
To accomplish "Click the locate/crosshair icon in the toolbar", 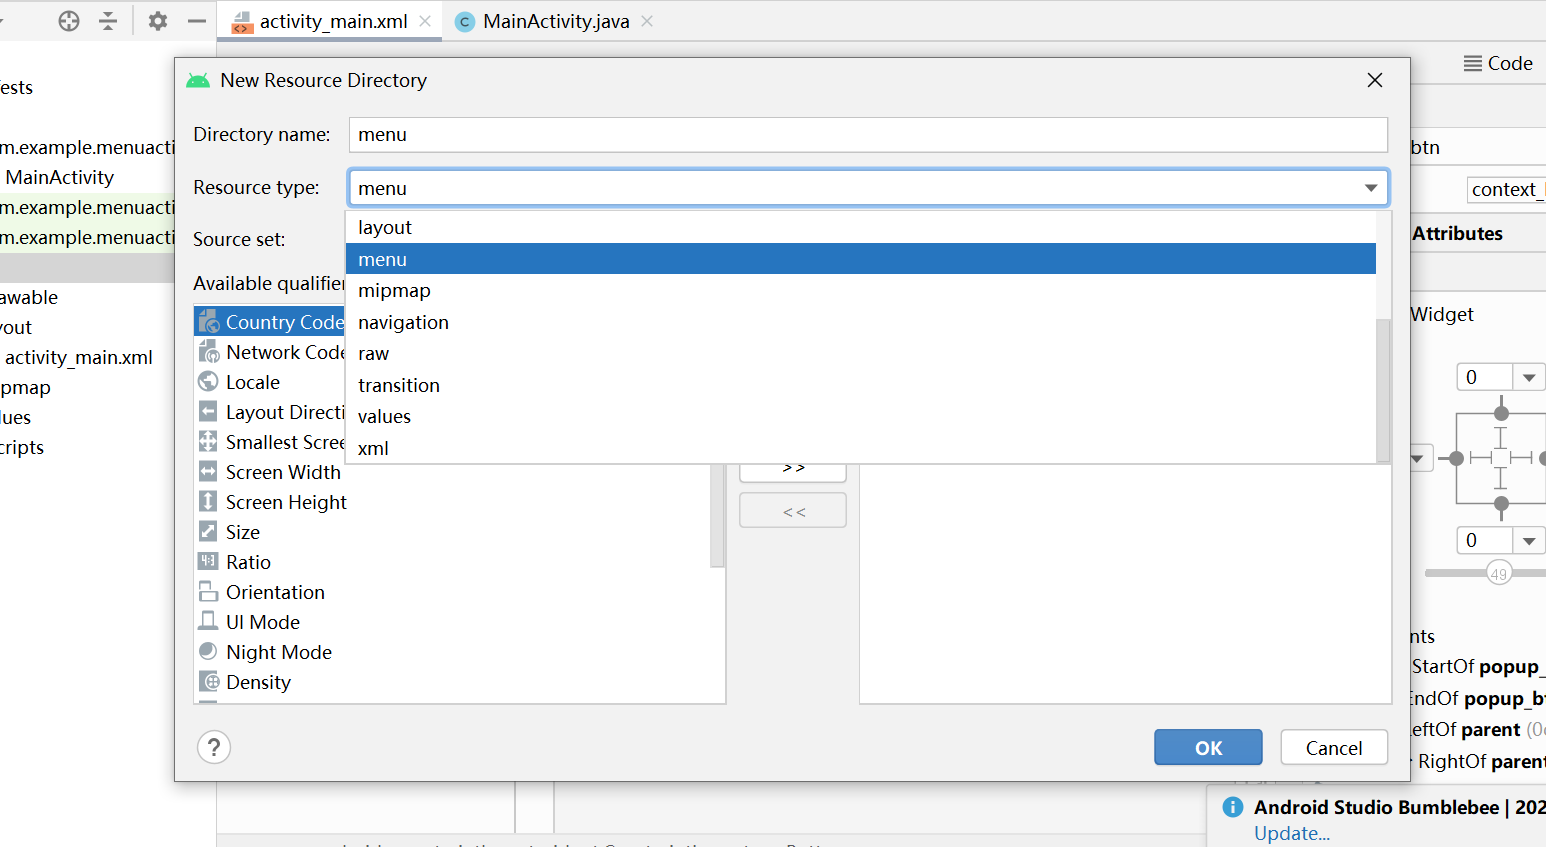I will click(68, 20).
